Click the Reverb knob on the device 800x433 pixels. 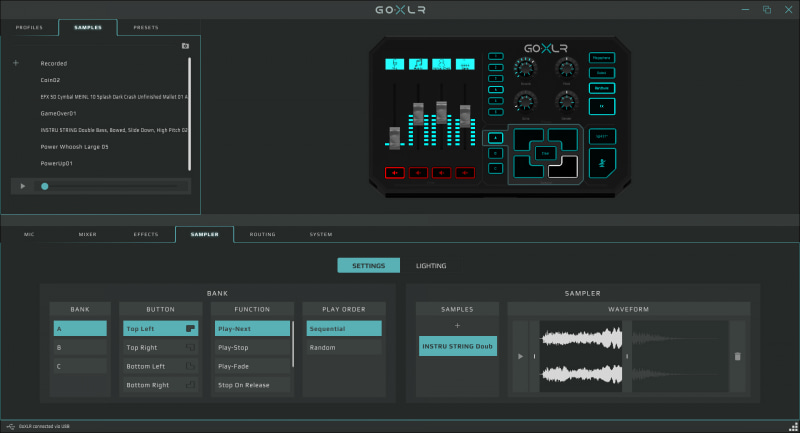tap(525, 68)
